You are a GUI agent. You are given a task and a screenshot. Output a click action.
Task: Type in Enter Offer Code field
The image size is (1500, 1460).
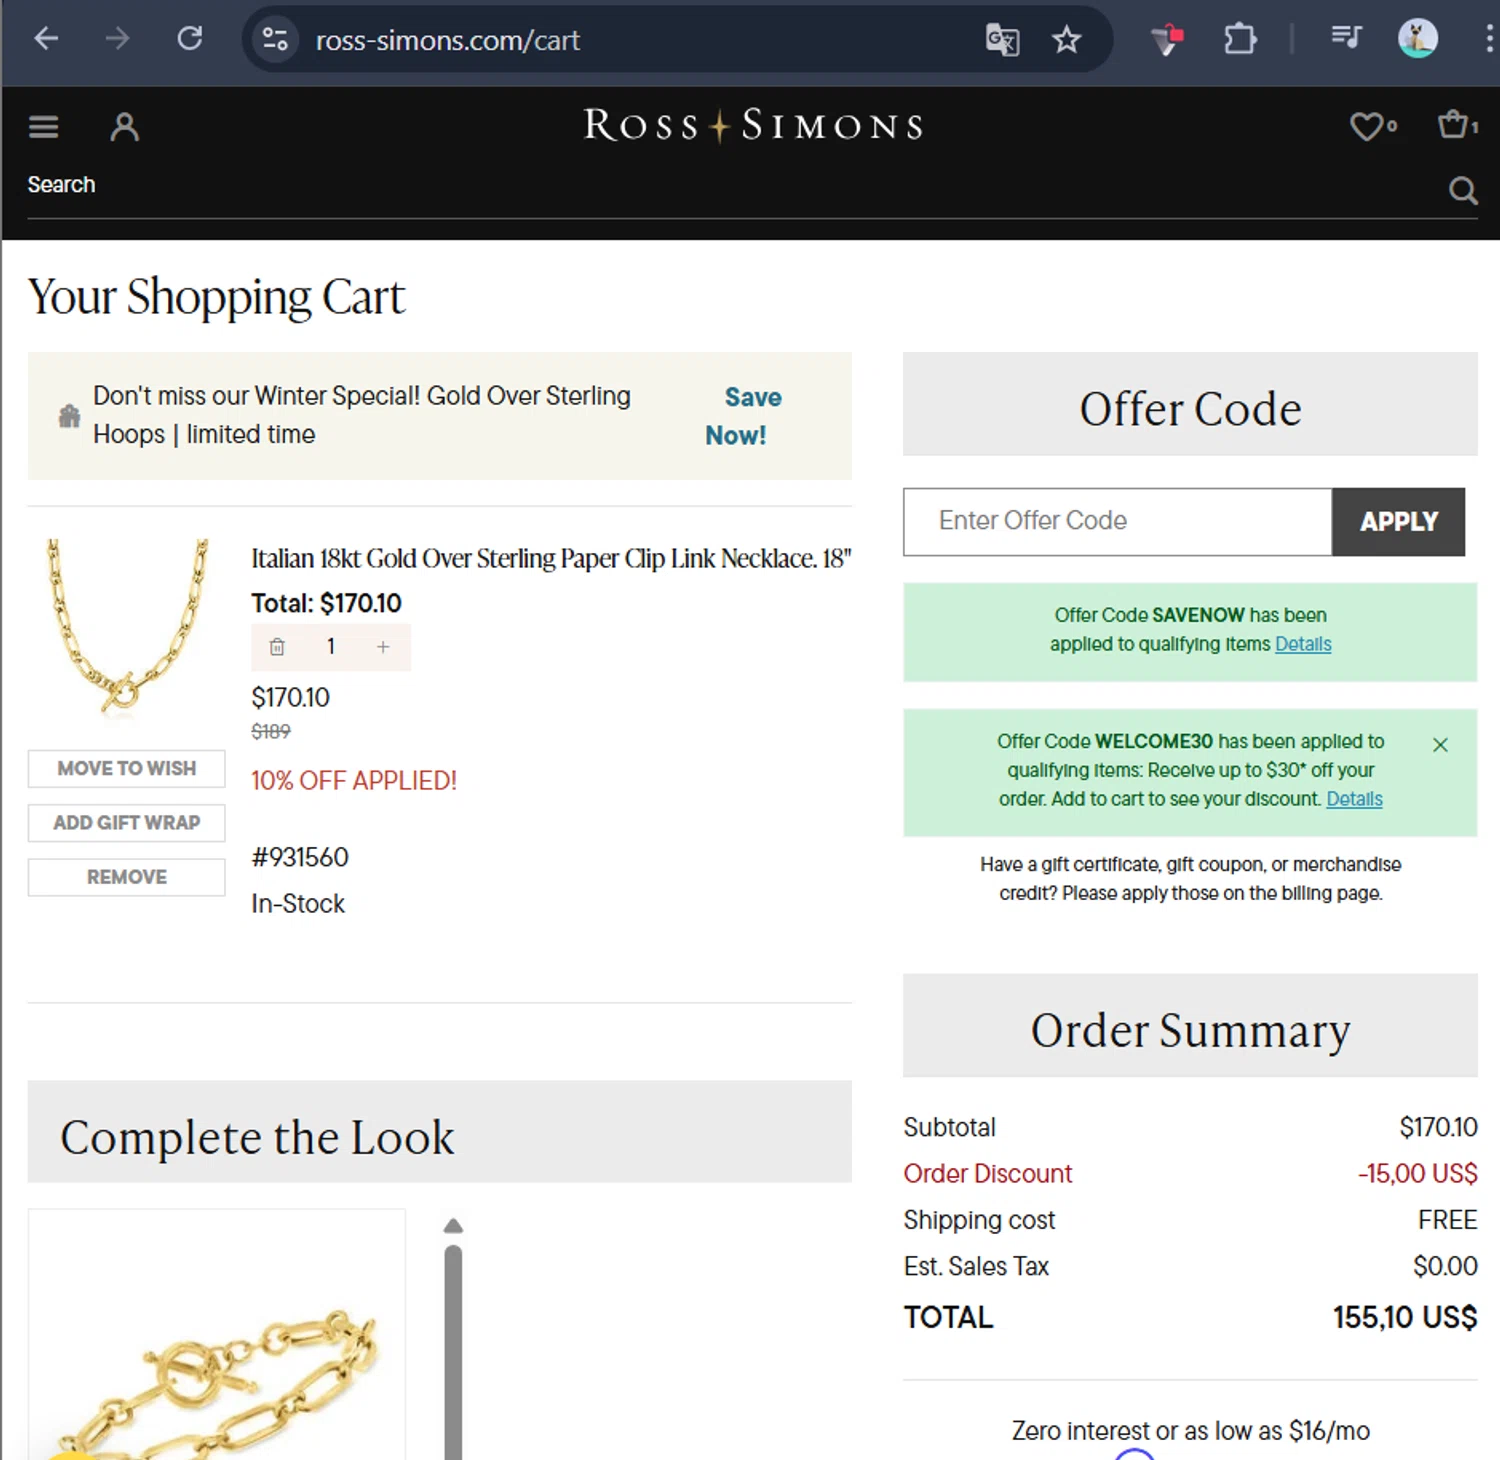point(1117,521)
